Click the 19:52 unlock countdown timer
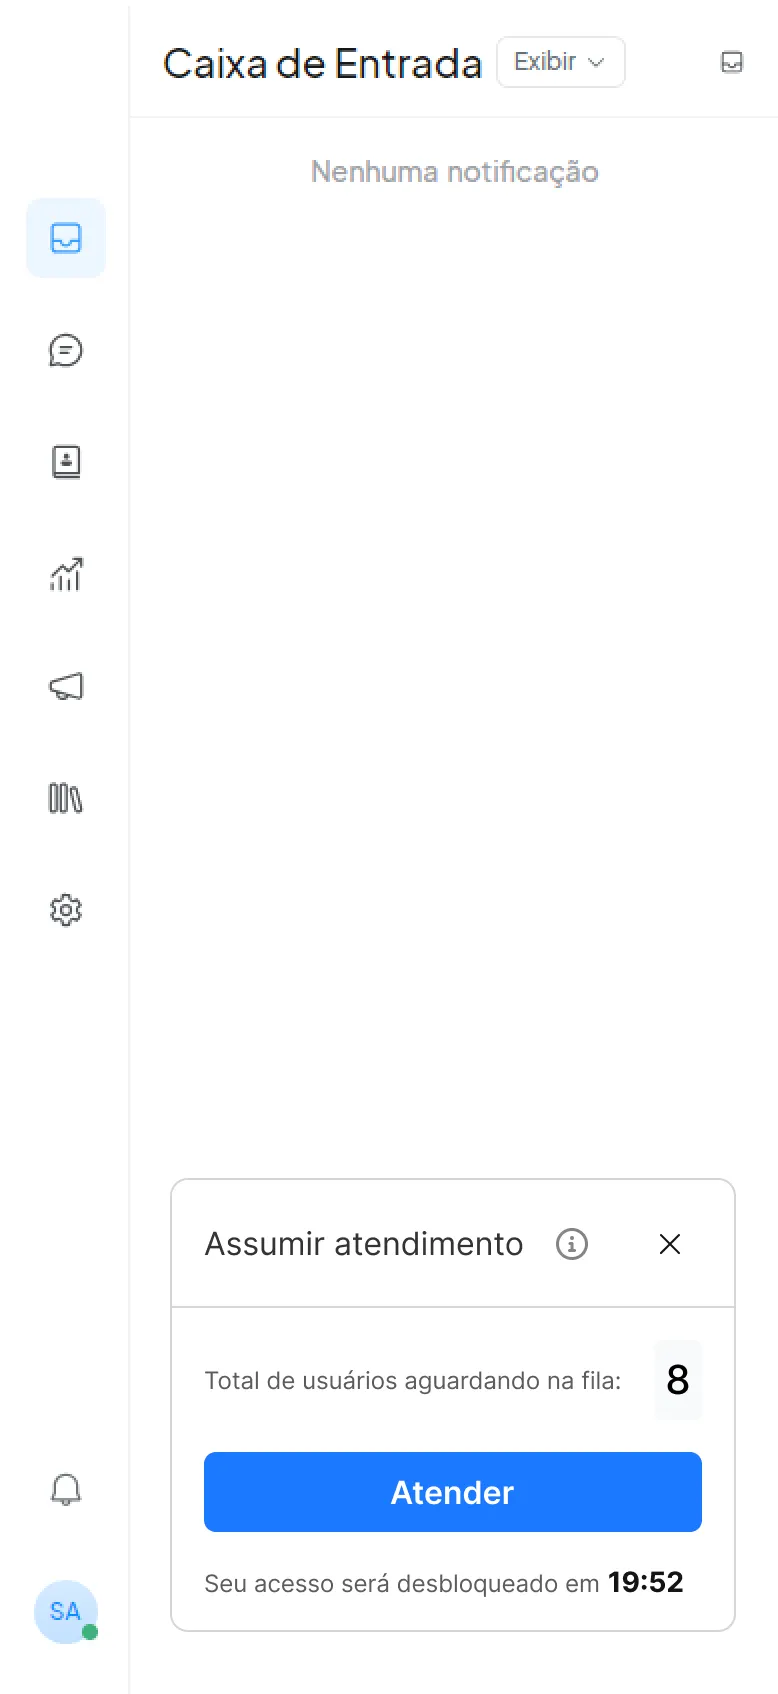The height and width of the screenshot is (1694, 778). [645, 1582]
